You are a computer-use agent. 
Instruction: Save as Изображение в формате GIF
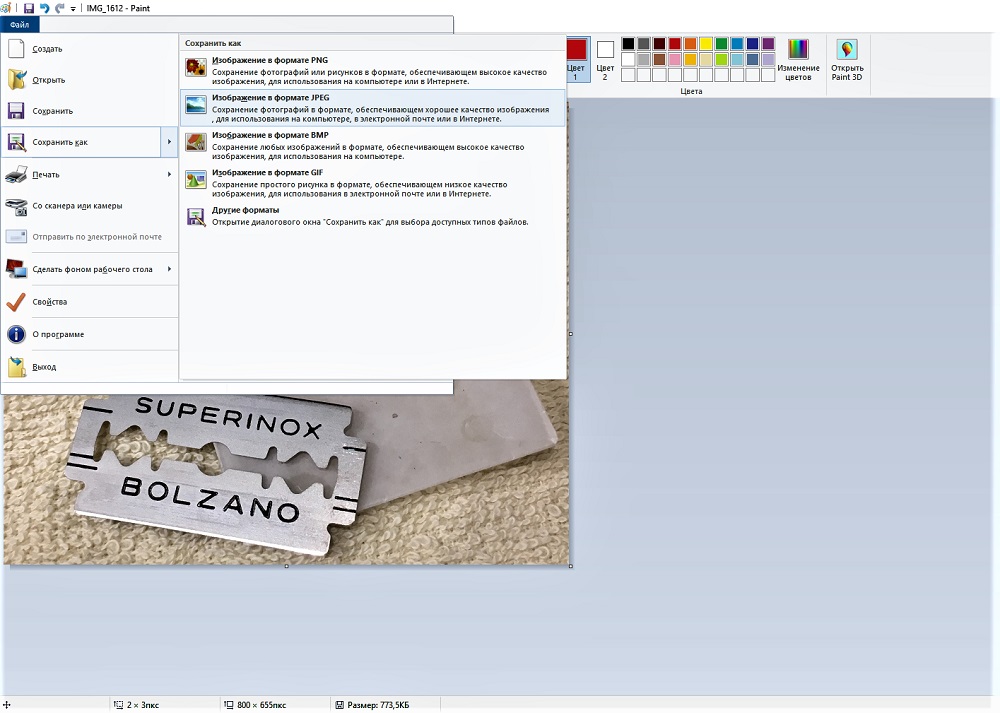(x=373, y=183)
